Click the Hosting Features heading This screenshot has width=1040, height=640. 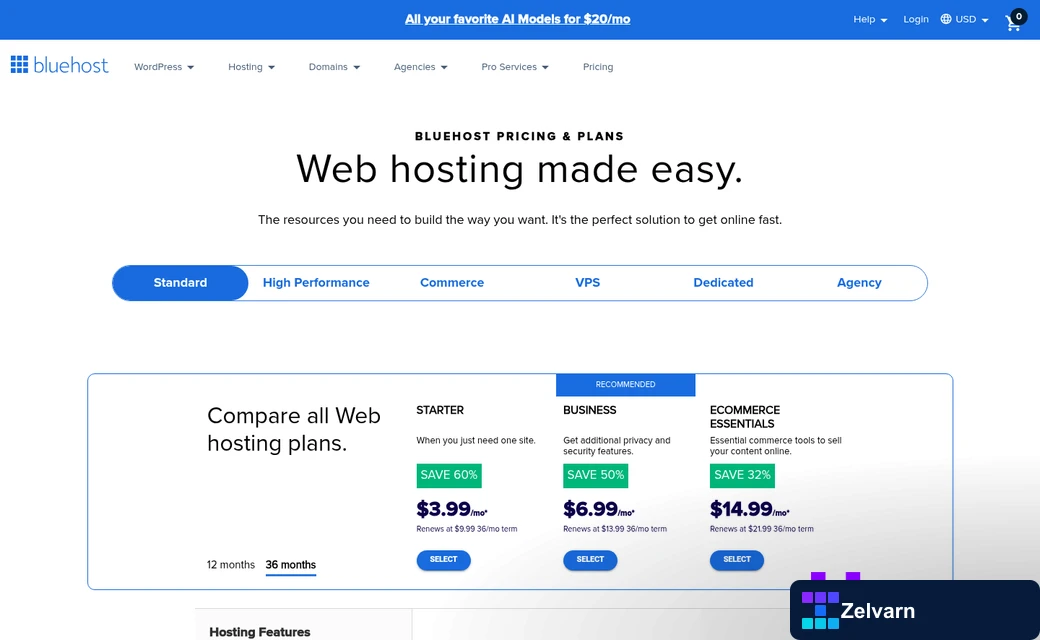260,632
